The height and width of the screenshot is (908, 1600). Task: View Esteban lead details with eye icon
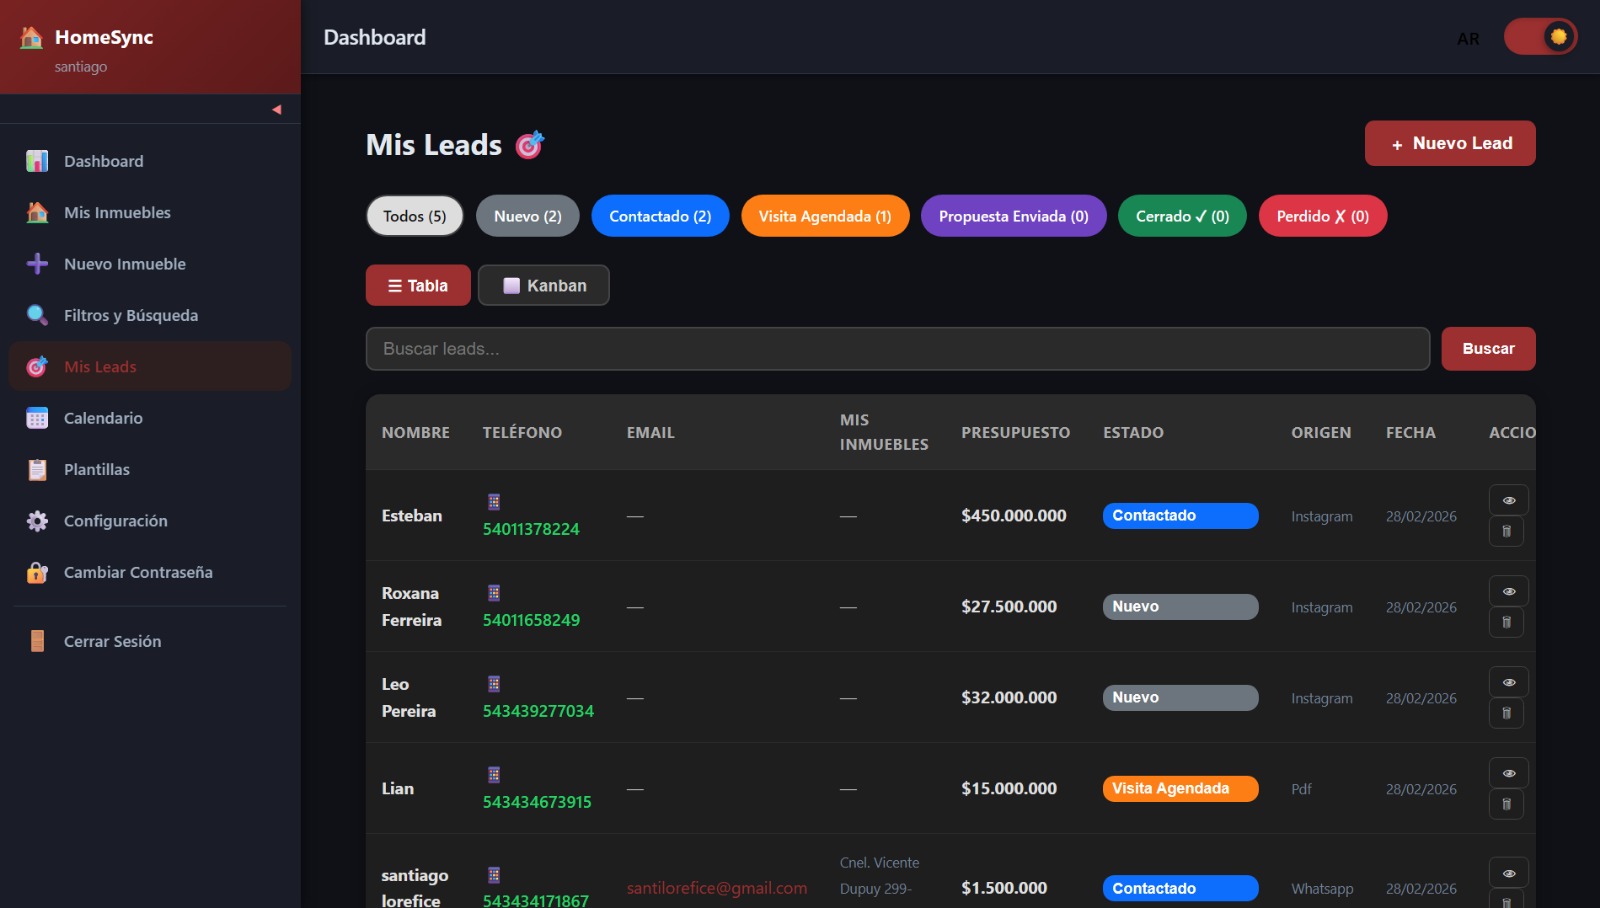coord(1508,500)
